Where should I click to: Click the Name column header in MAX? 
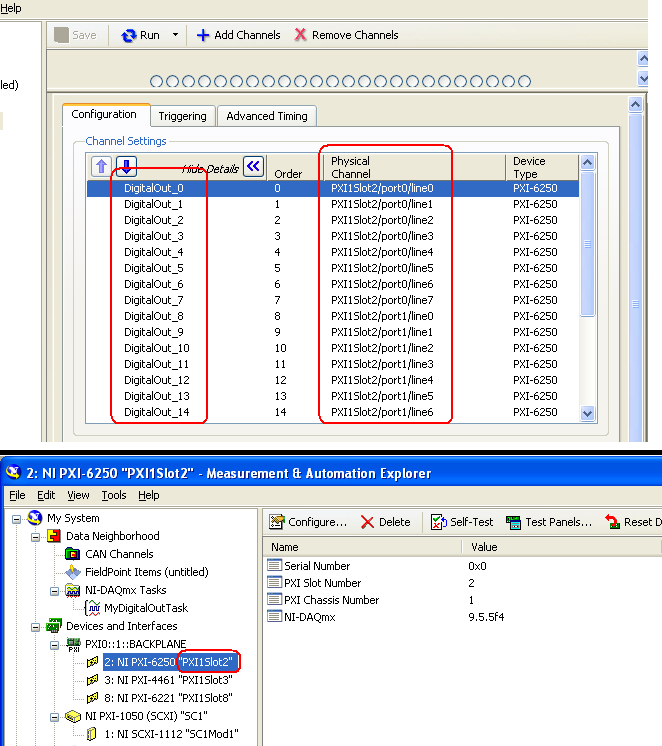point(363,547)
